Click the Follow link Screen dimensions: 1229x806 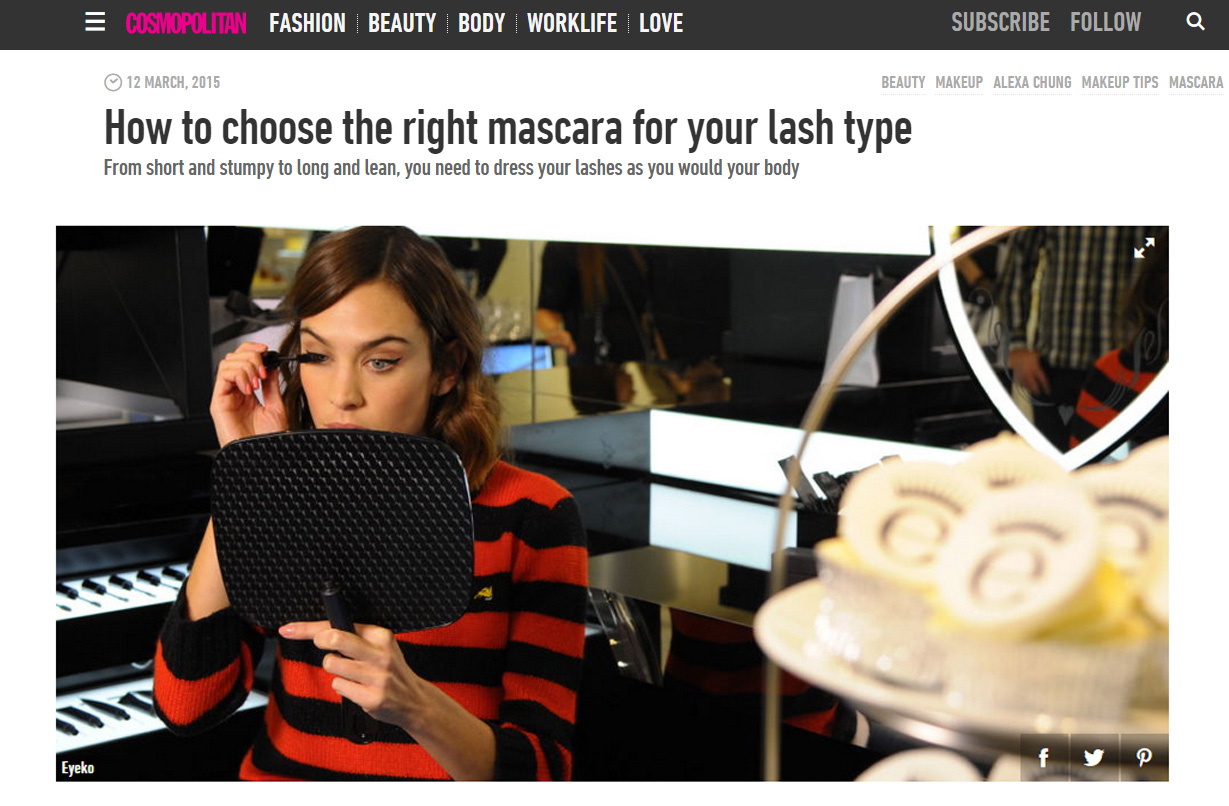coord(1105,22)
